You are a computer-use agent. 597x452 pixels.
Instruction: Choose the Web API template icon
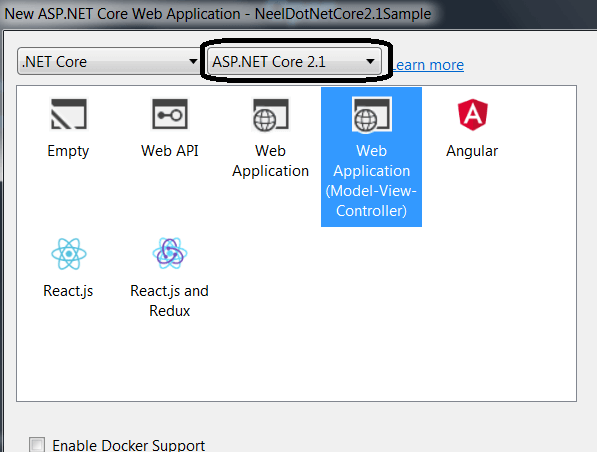[x=170, y=114]
